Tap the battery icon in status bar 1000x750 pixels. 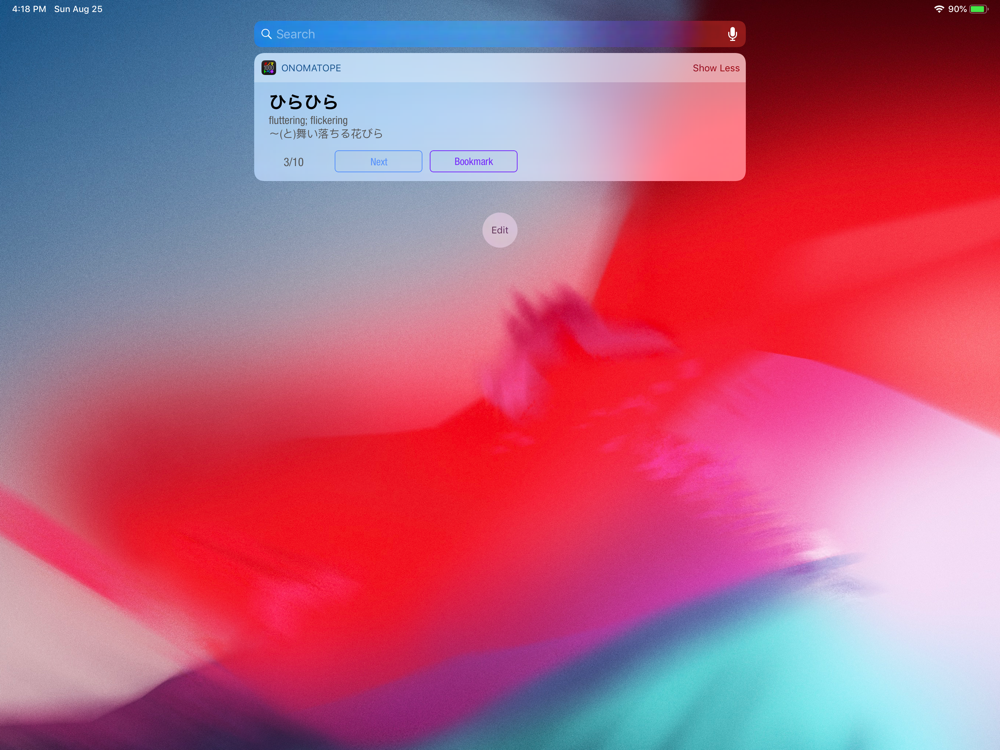click(x=979, y=9)
